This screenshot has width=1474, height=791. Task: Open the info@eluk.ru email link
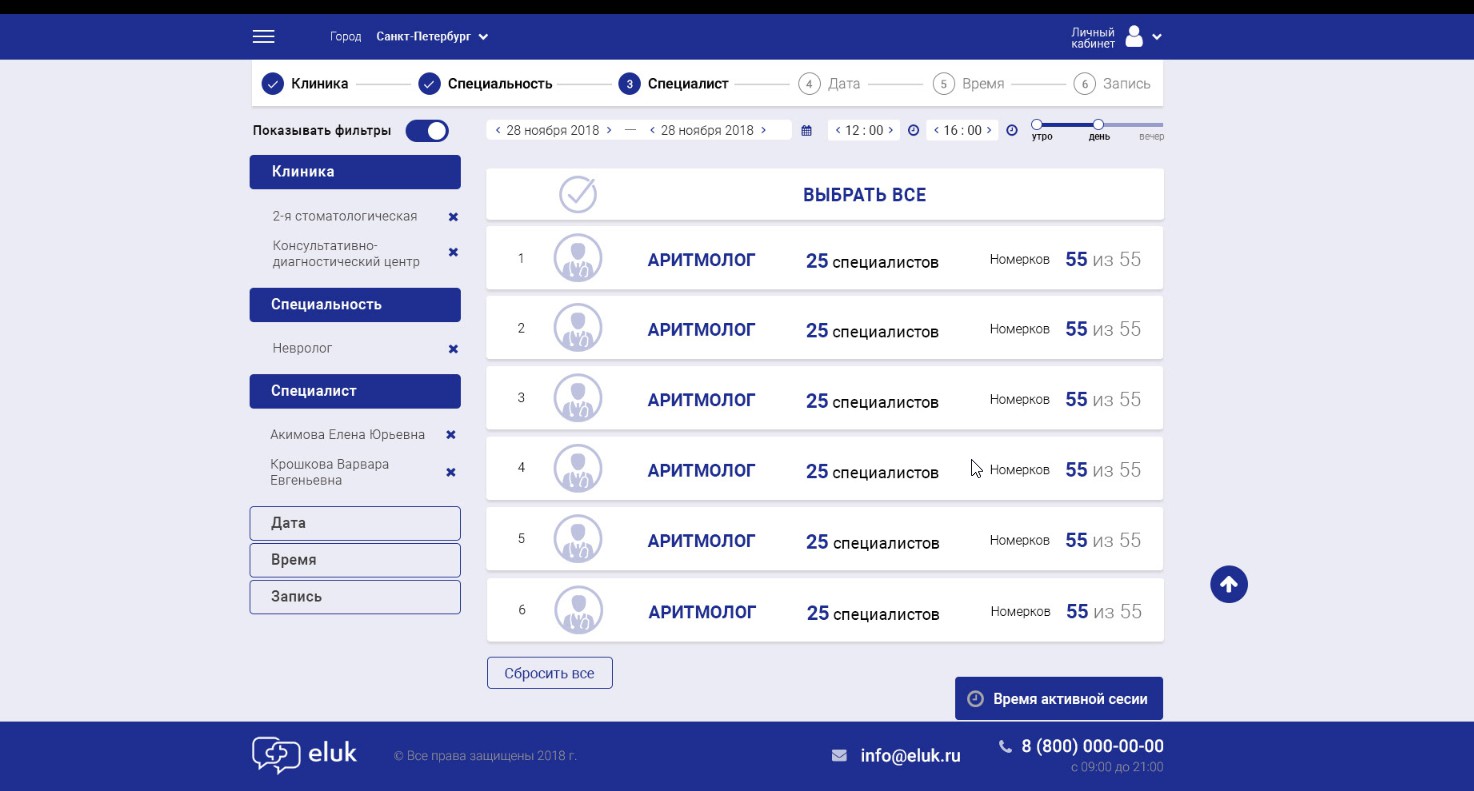pos(910,756)
